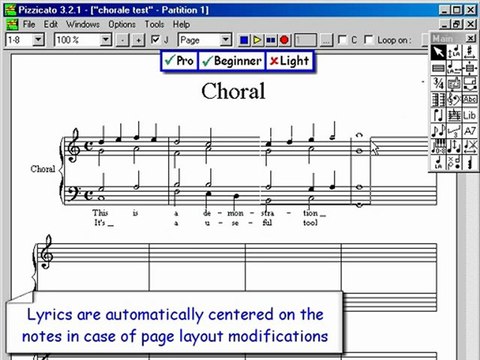Select the arrow selection tool

(438, 52)
